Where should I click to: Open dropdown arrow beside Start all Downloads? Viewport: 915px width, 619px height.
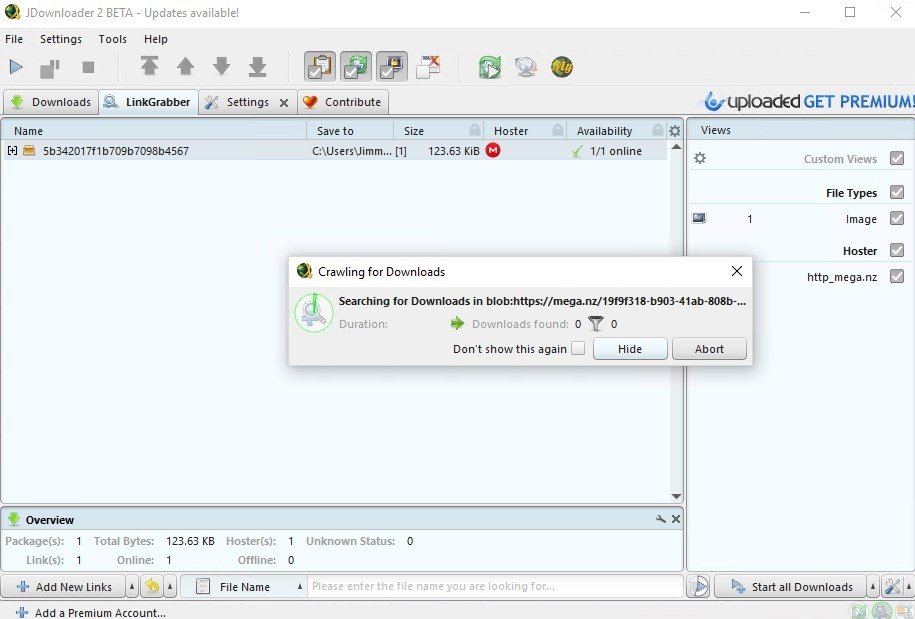click(x=873, y=586)
